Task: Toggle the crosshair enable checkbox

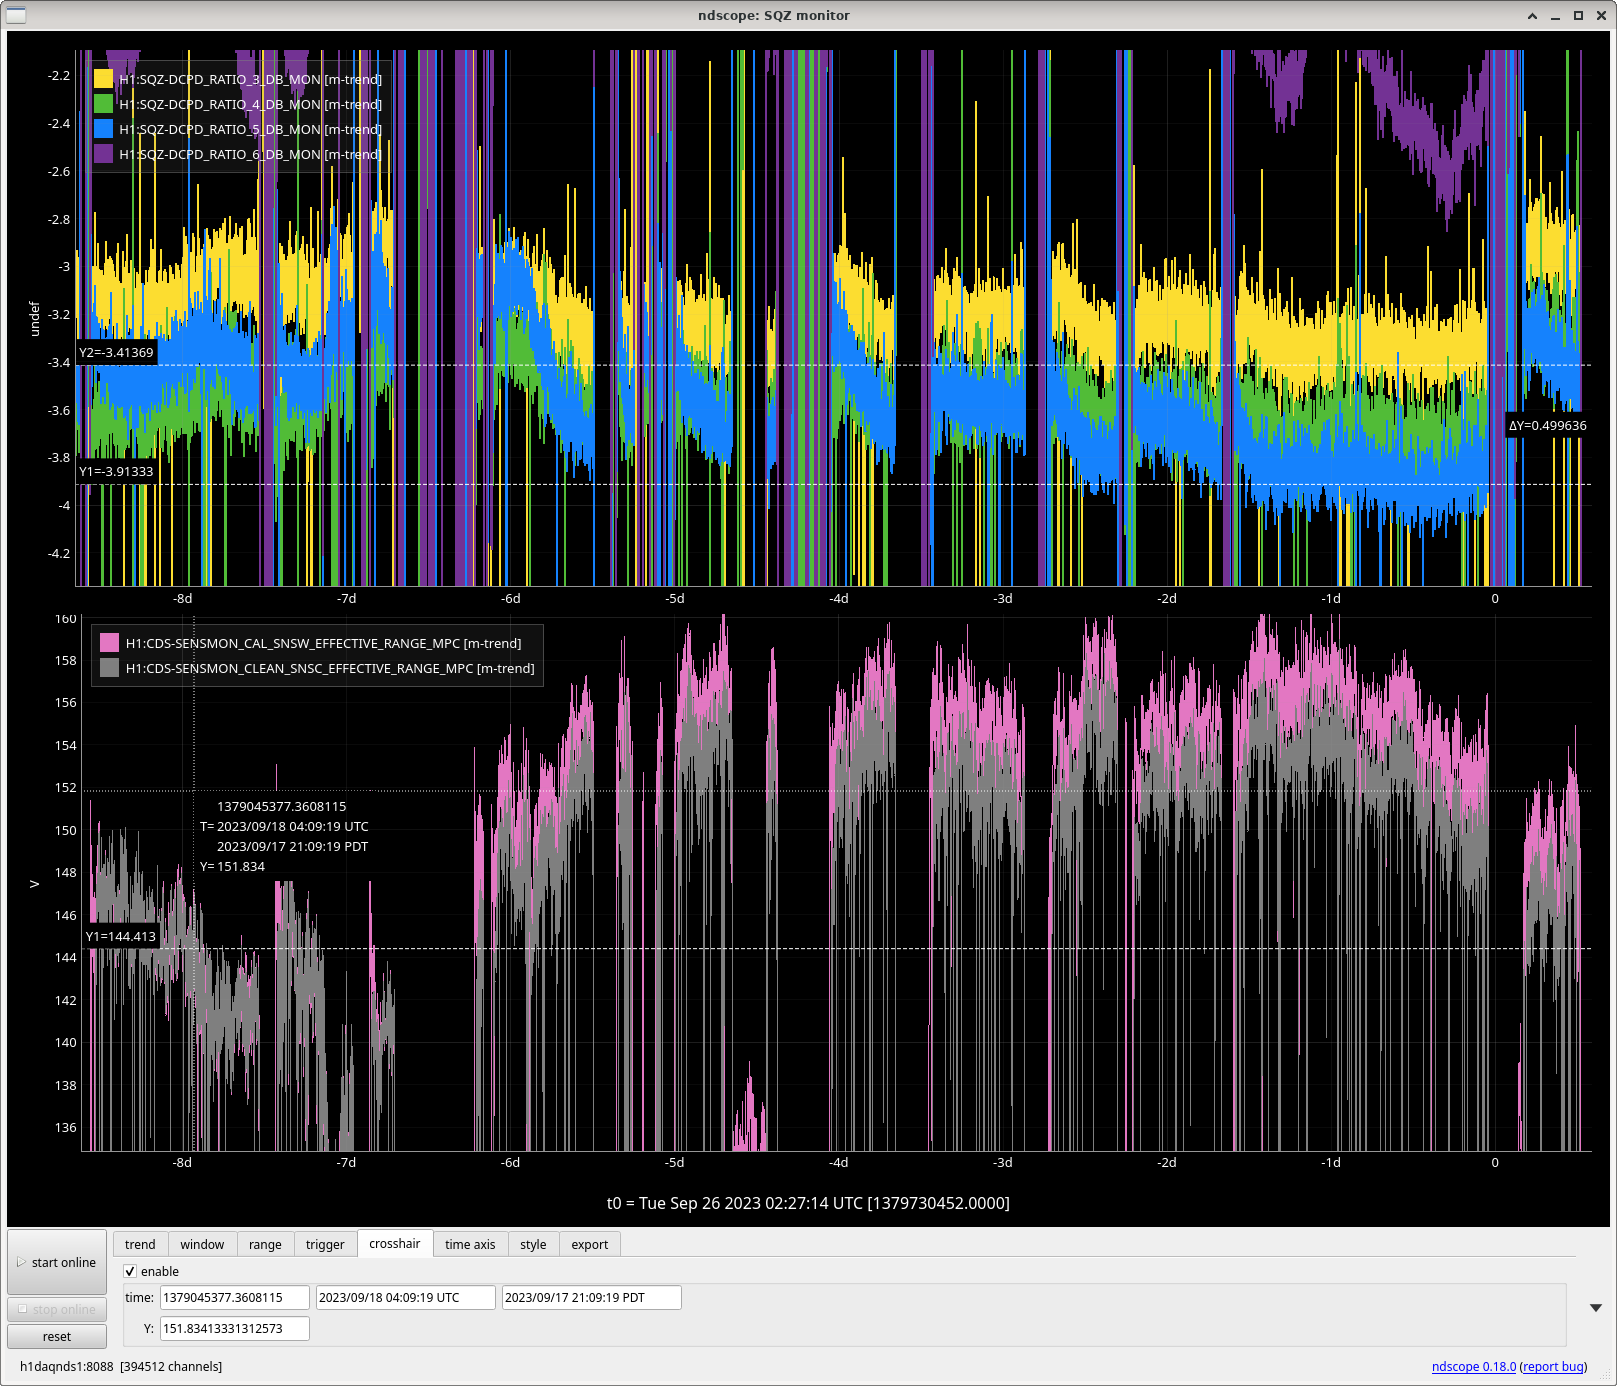Action: click(x=130, y=1271)
